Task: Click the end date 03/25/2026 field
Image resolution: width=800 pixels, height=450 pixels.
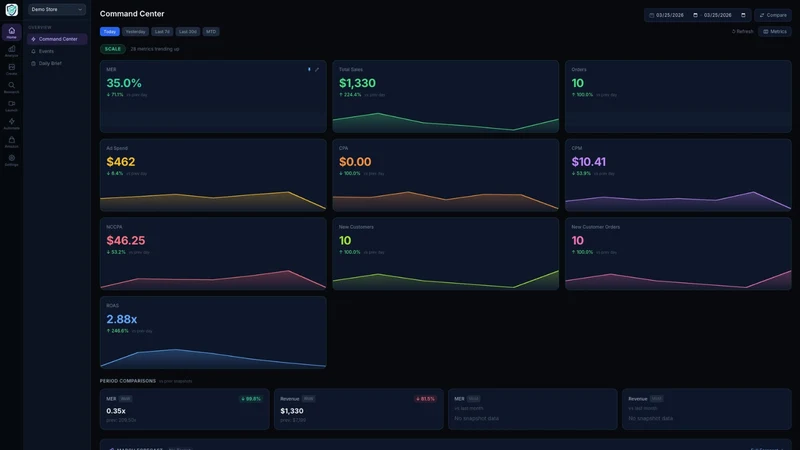Action: (x=717, y=15)
